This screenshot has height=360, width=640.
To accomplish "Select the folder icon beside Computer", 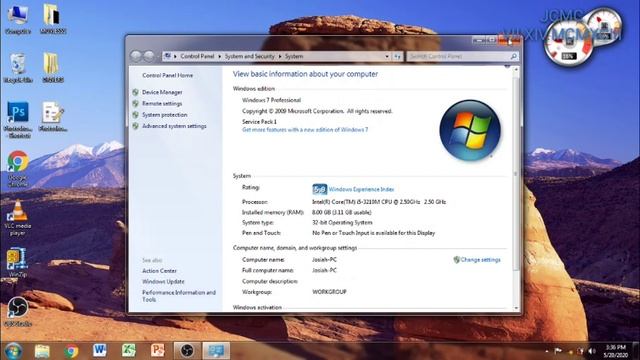I will (x=53, y=19).
